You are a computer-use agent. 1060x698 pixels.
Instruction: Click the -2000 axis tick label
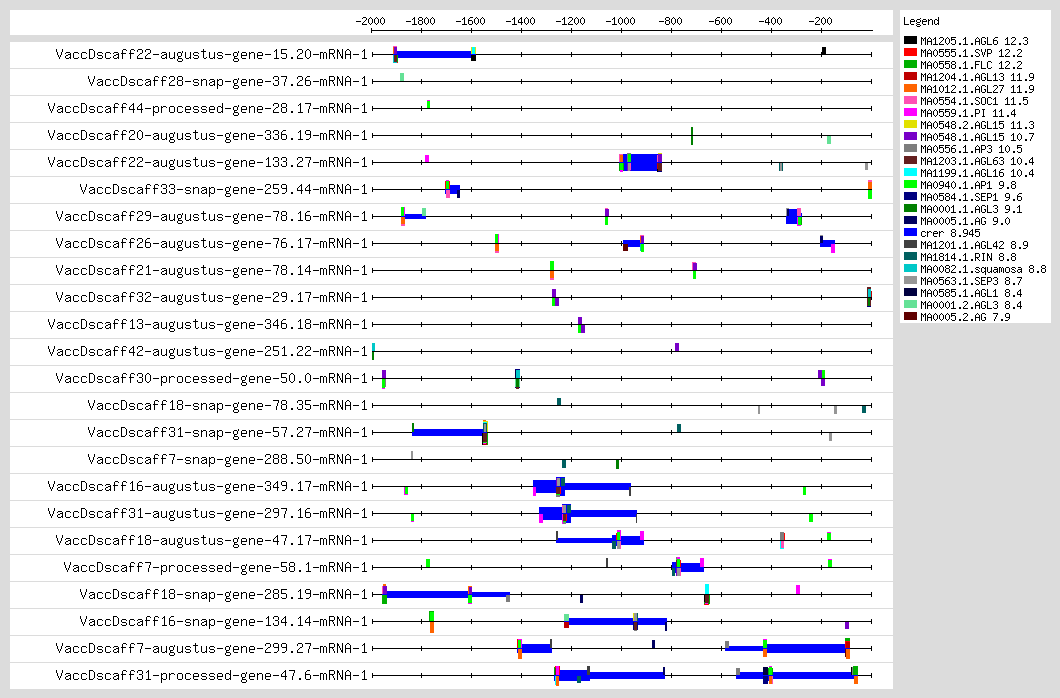point(371,20)
